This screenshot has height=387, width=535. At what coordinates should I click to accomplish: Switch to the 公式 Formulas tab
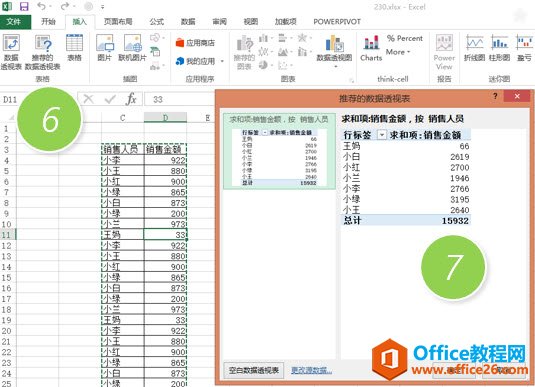(157, 22)
